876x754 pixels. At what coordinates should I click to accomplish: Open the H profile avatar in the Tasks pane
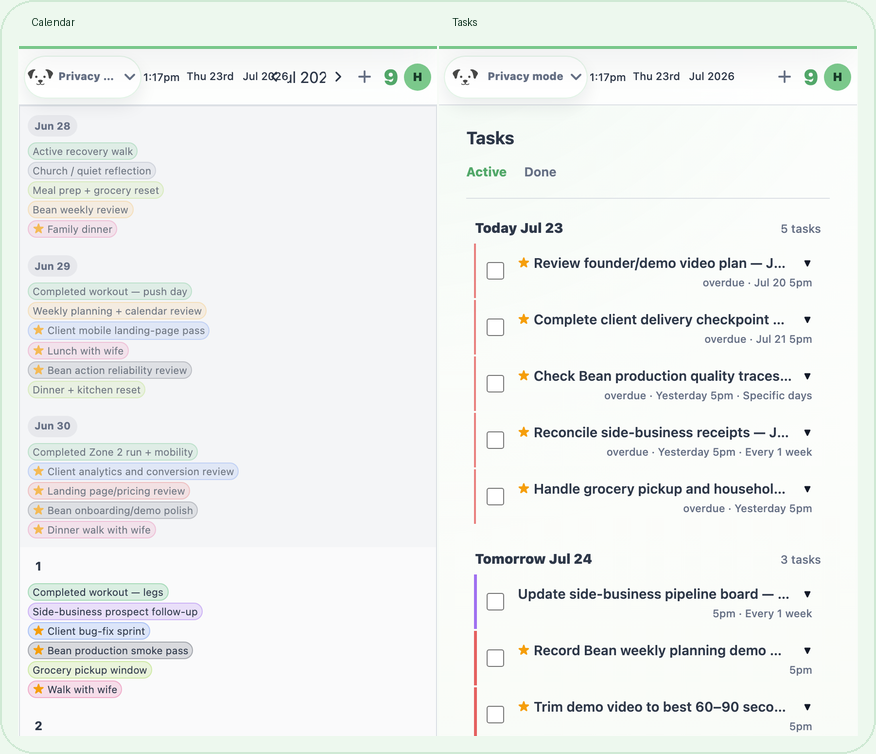point(837,77)
